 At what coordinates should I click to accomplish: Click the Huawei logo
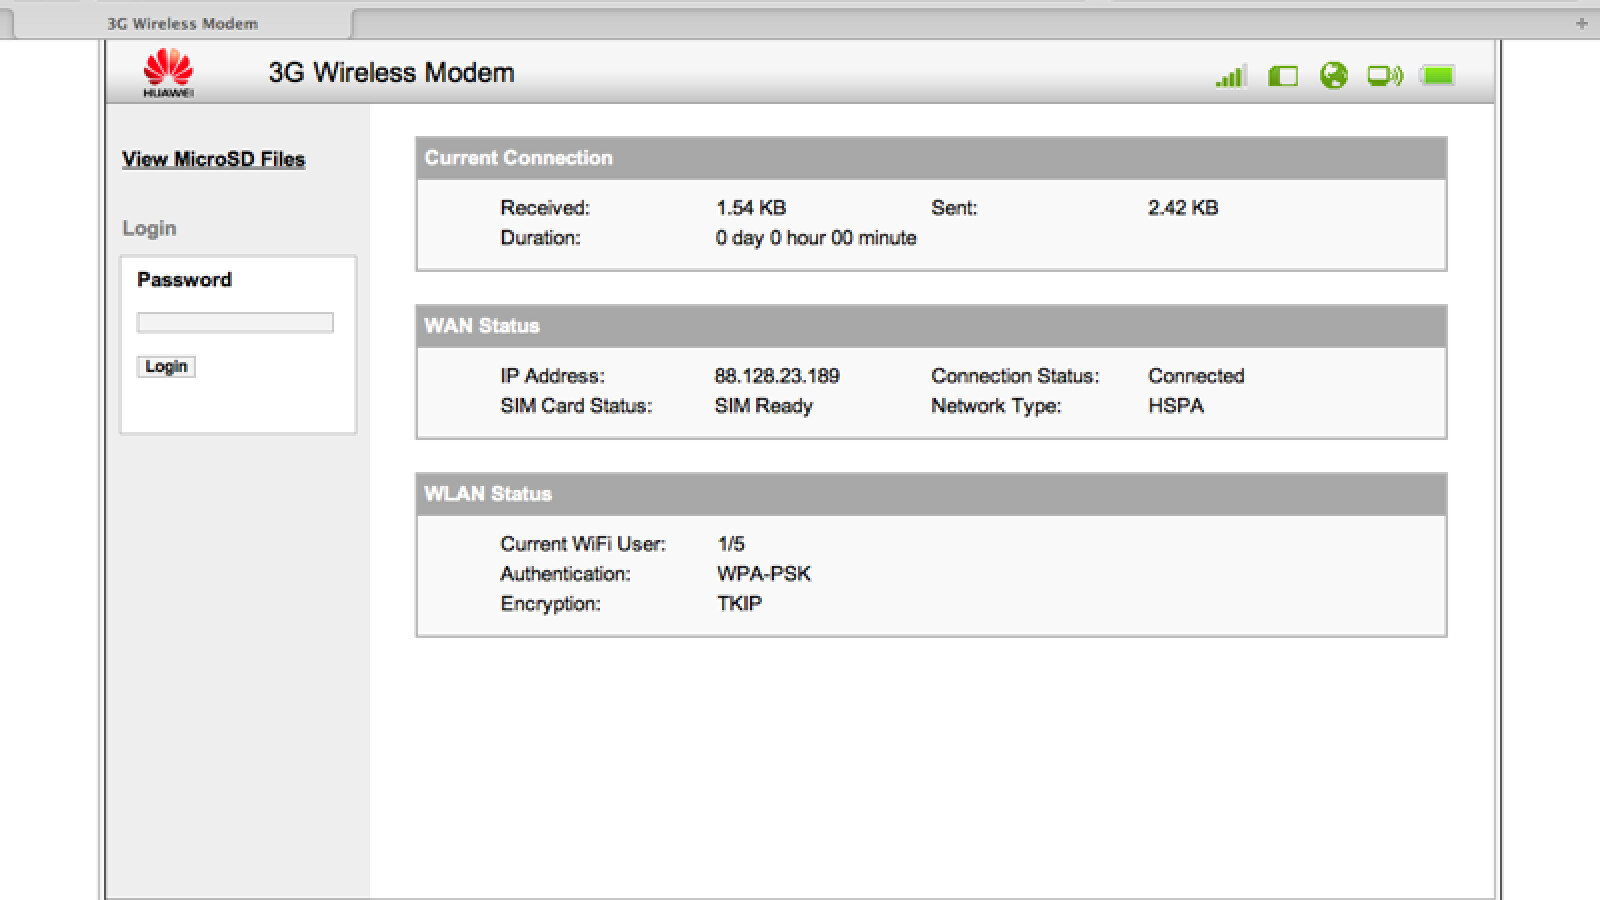click(168, 74)
